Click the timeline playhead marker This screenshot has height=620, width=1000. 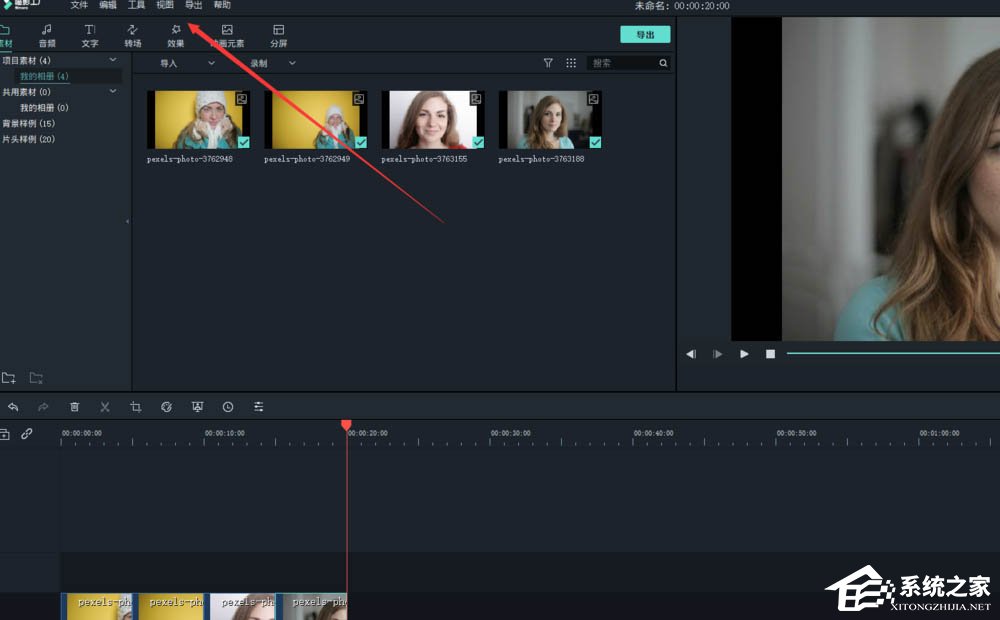pos(346,425)
